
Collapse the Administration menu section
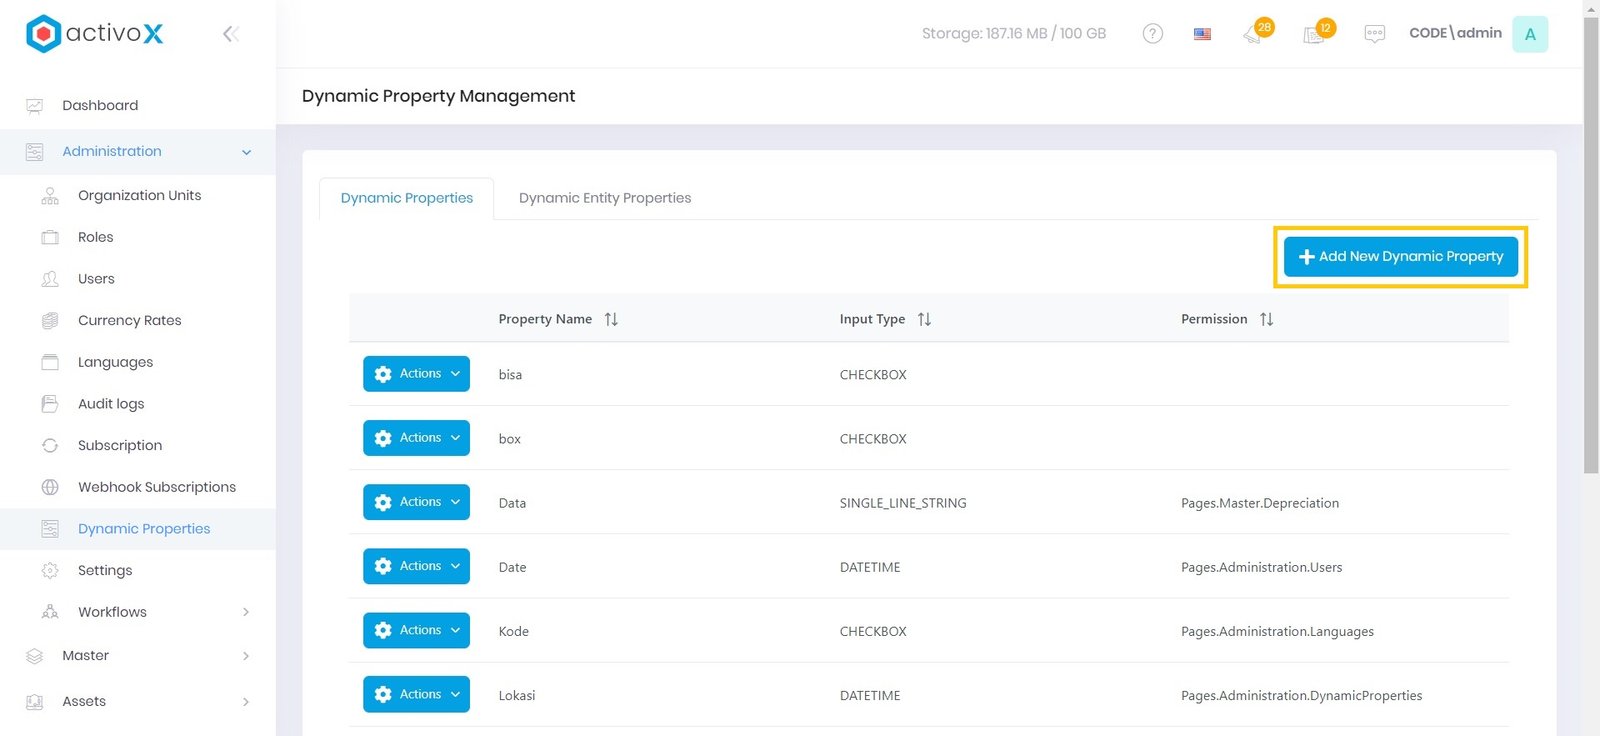pyautogui.click(x=246, y=152)
